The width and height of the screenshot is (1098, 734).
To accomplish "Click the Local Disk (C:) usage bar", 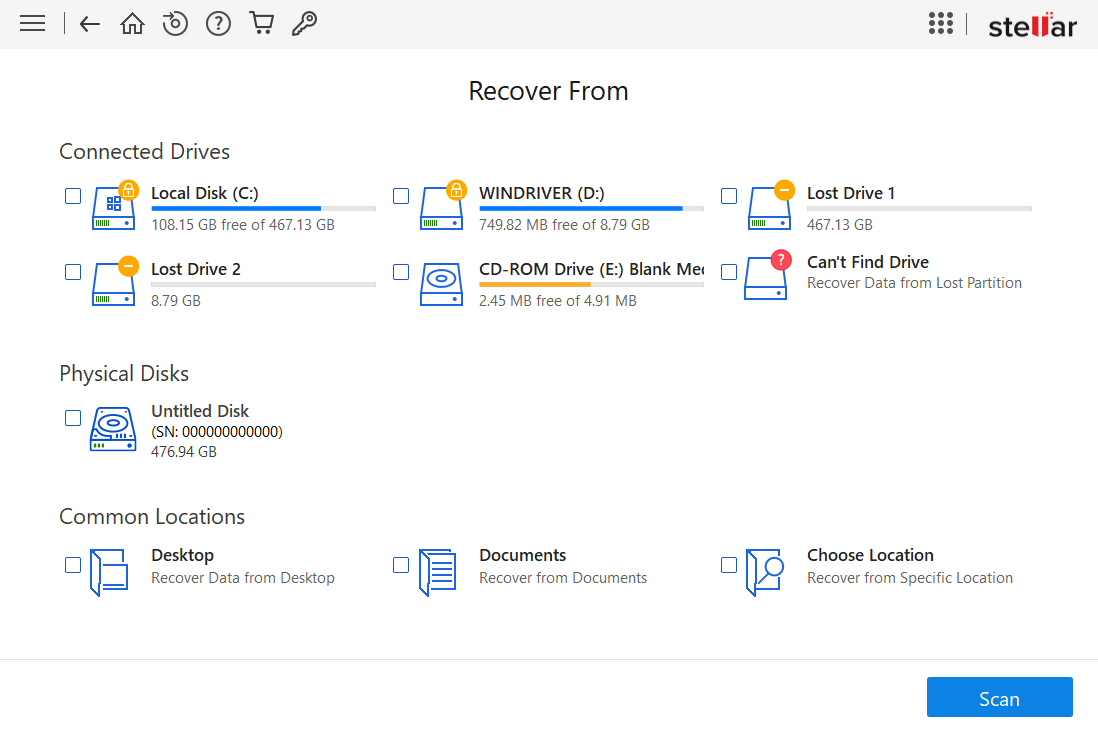I will coord(263,208).
